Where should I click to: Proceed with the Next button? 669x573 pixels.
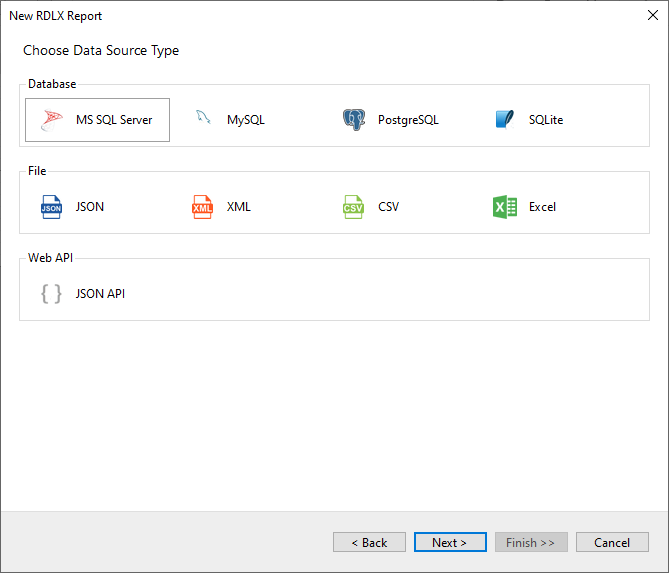coord(450,542)
